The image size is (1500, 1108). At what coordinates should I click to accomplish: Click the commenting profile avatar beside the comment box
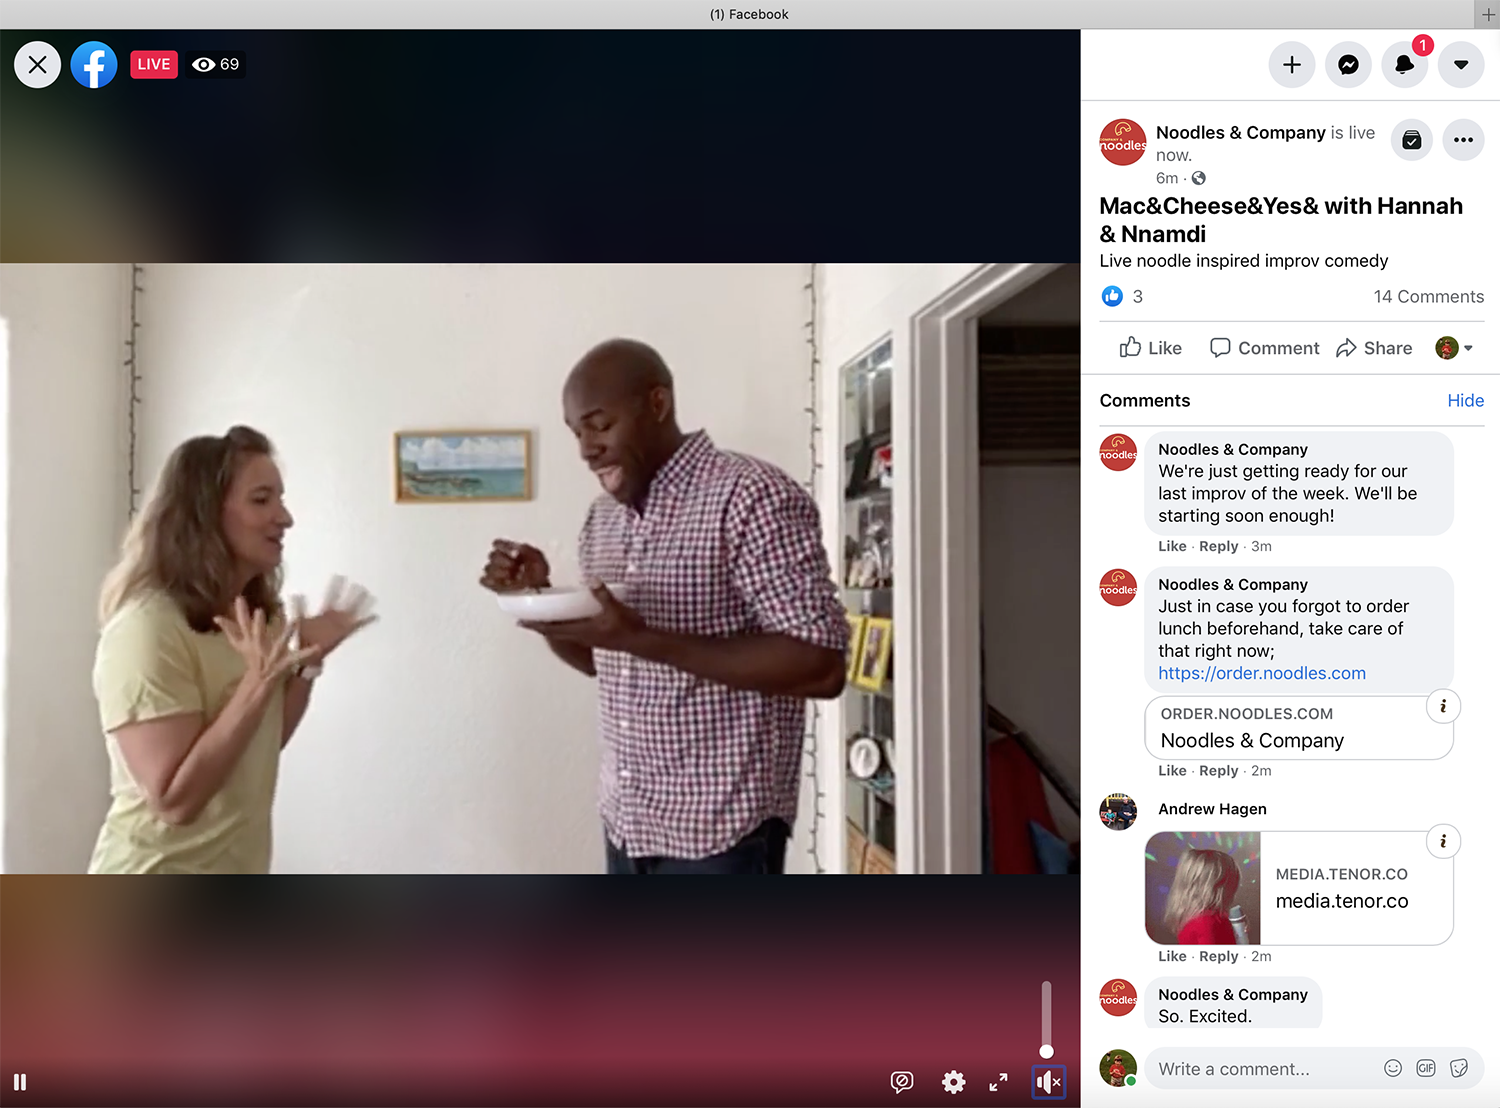click(1118, 1068)
